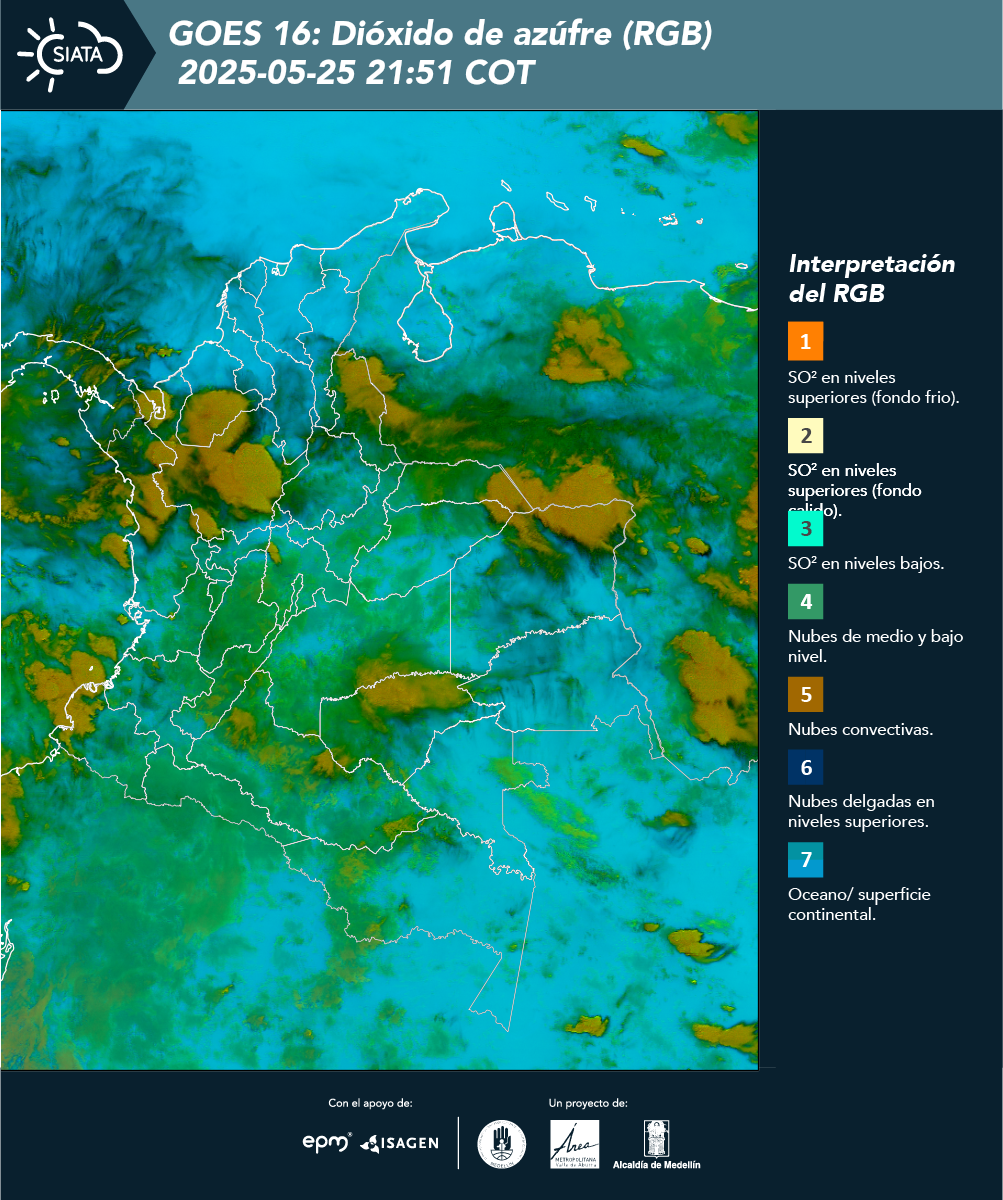Click the Alcaldía de Medellín logo
Image resolution: width=1003 pixels, height=1200 pixels.
click(x=657, y=1145)
